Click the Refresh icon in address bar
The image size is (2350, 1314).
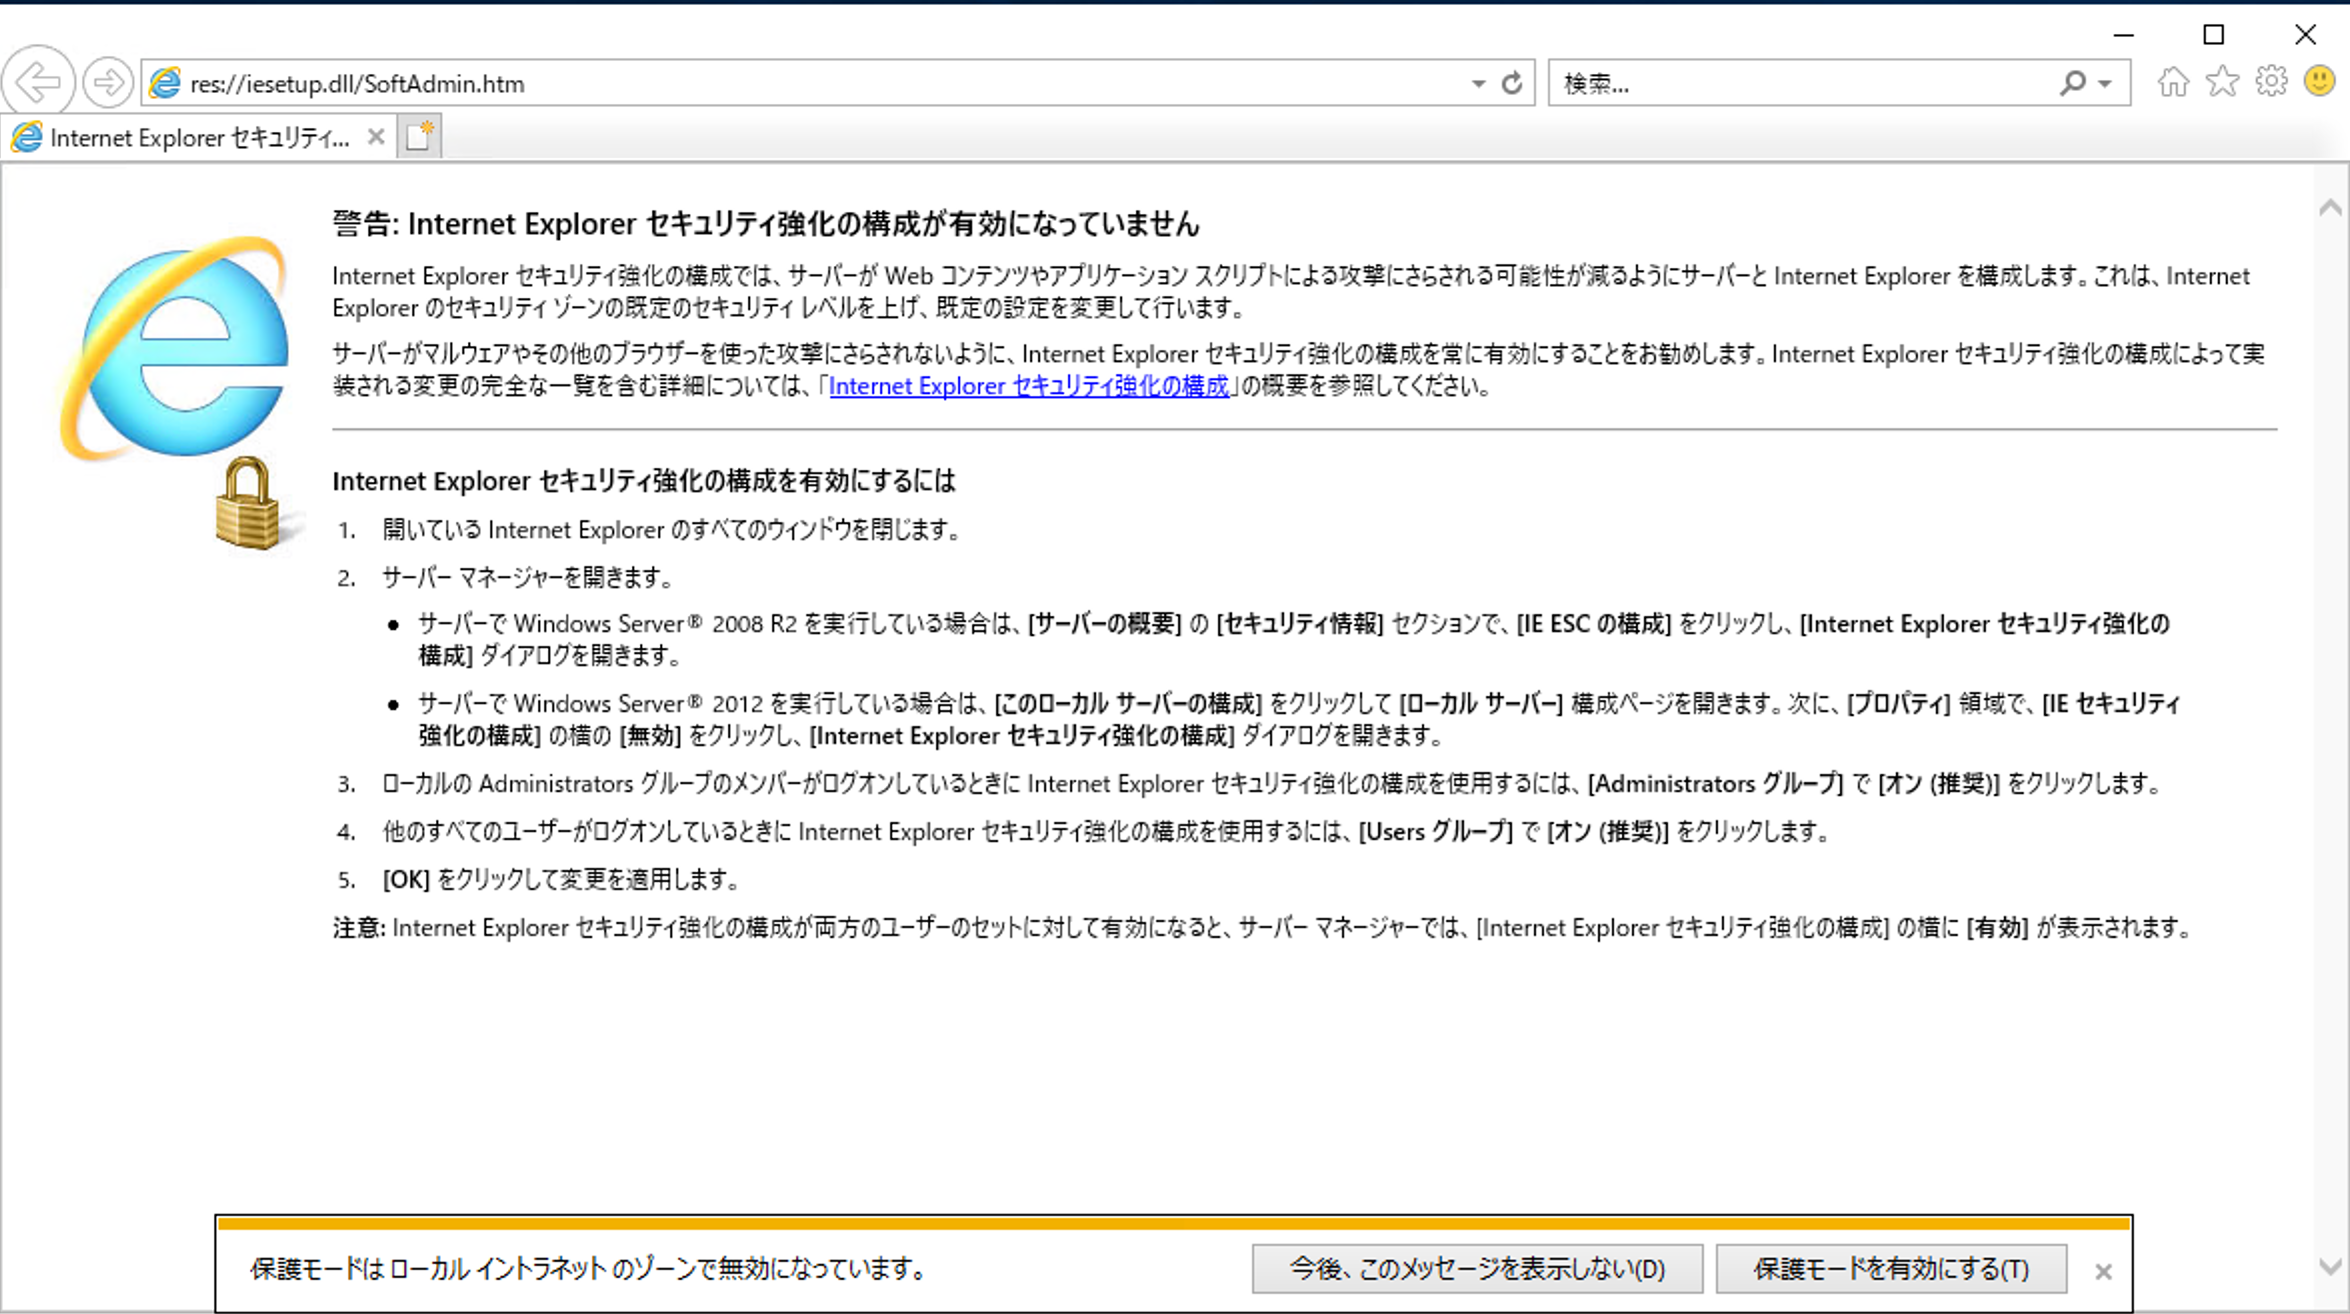tap(1512, 83)
